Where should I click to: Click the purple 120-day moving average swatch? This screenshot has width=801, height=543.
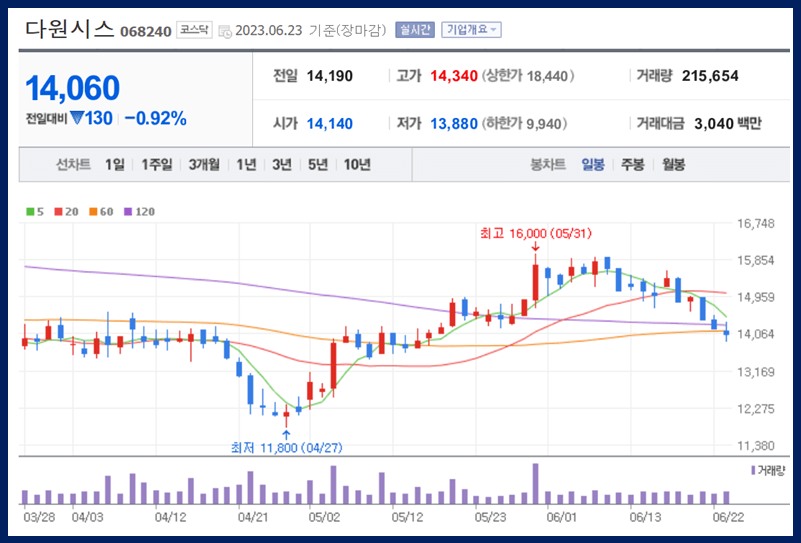(128, 211)
